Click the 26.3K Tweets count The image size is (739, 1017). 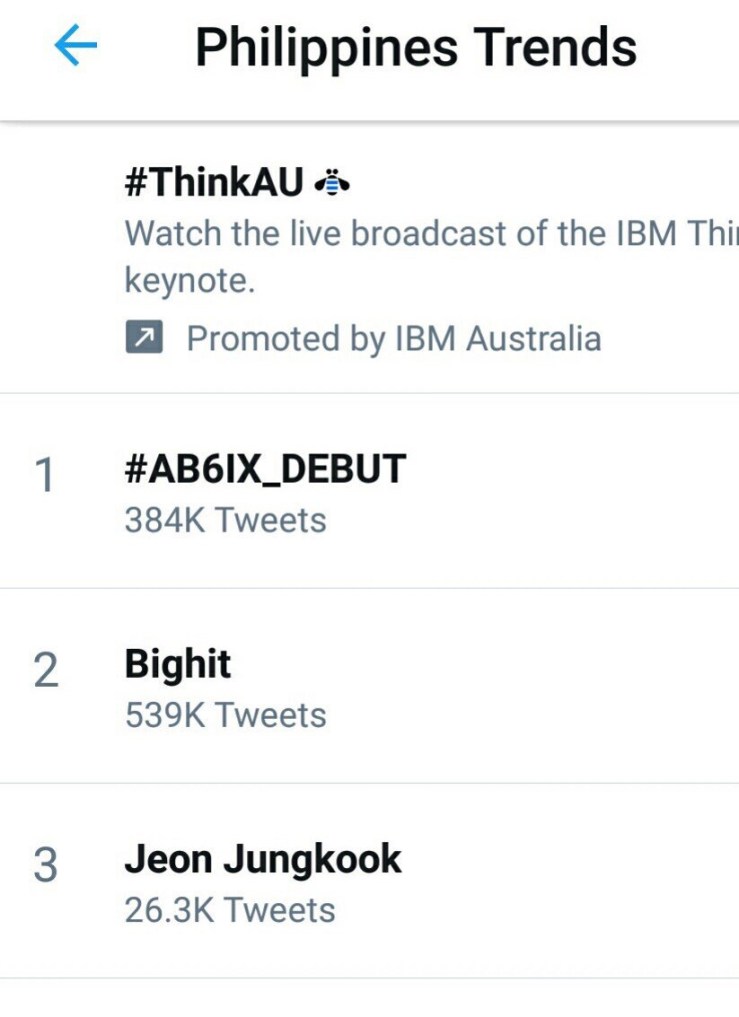click(229, 910)
